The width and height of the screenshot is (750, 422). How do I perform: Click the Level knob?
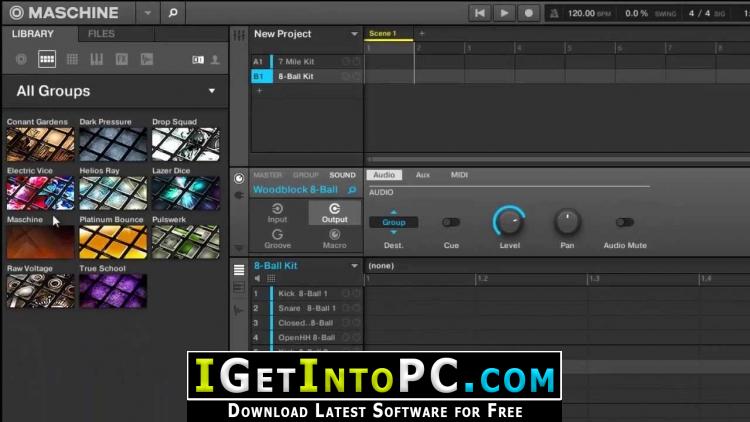tap(509, 221)
